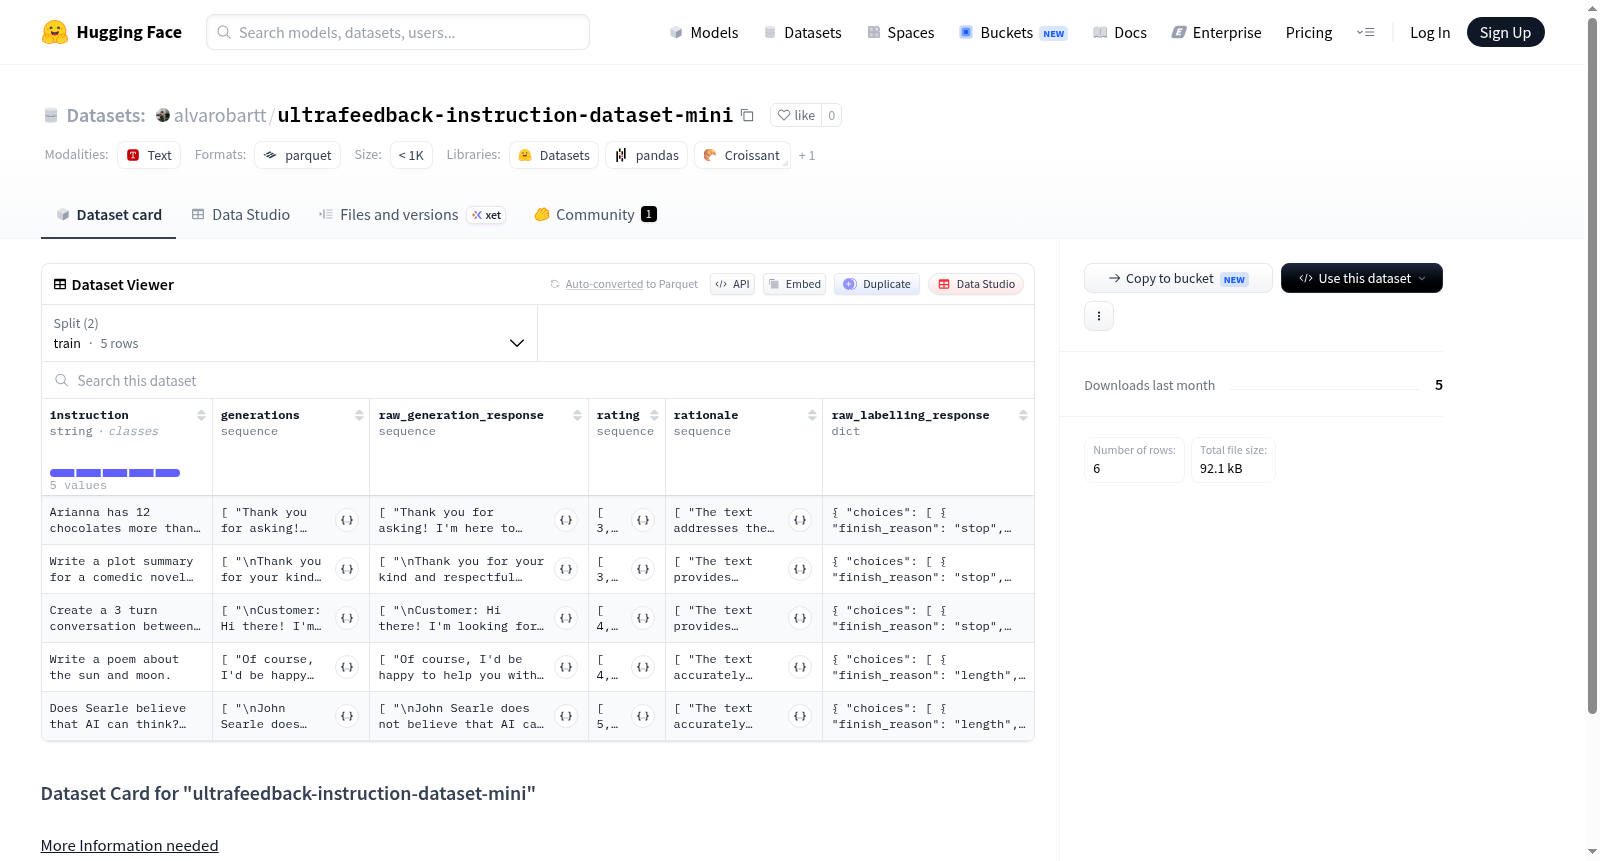Open the three-dot more options button

click(x=1099, y=316)
